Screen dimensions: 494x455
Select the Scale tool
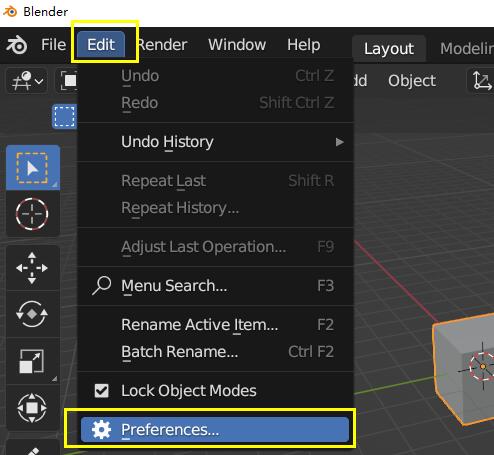(x=32, y=361)
